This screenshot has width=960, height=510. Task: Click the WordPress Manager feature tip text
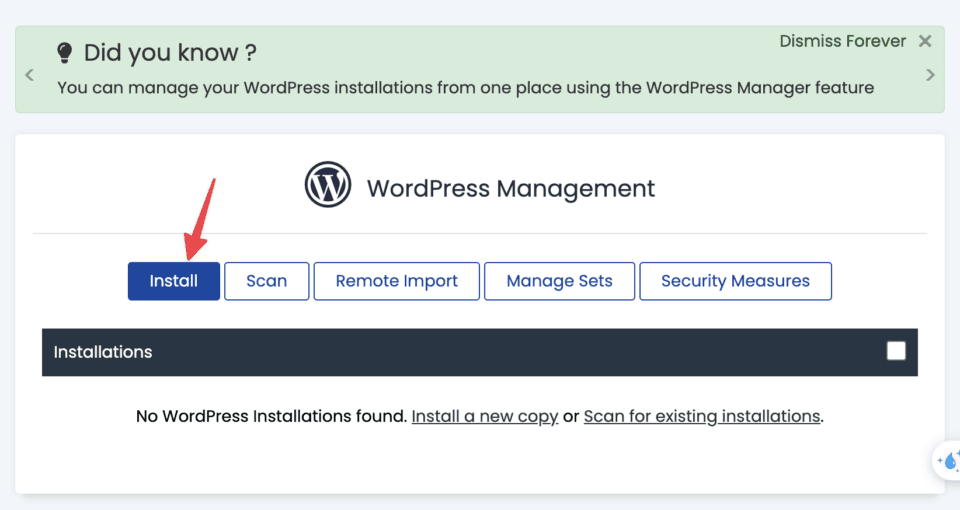(x=465, y=88)
